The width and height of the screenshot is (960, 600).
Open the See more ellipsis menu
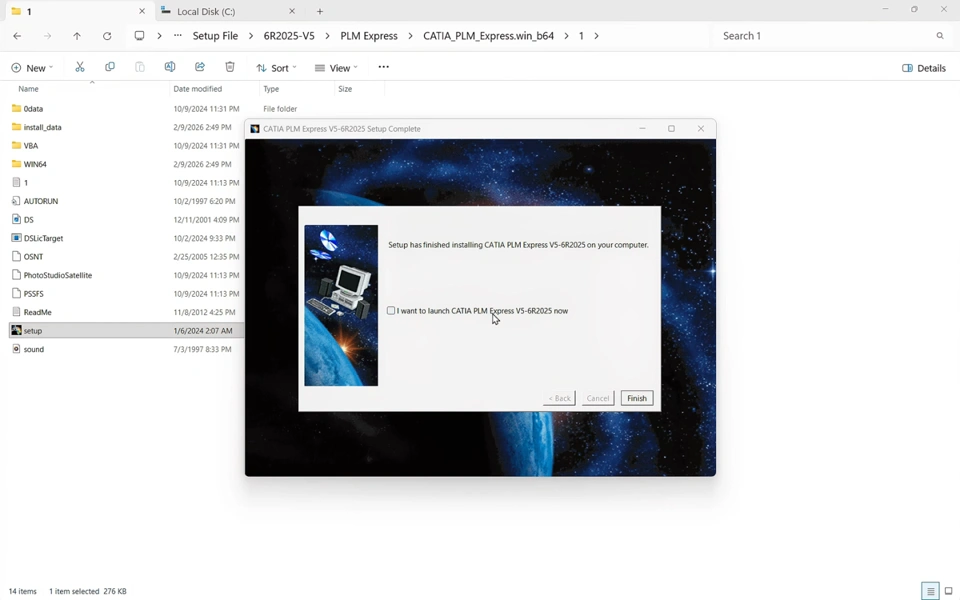click(383, 67)
